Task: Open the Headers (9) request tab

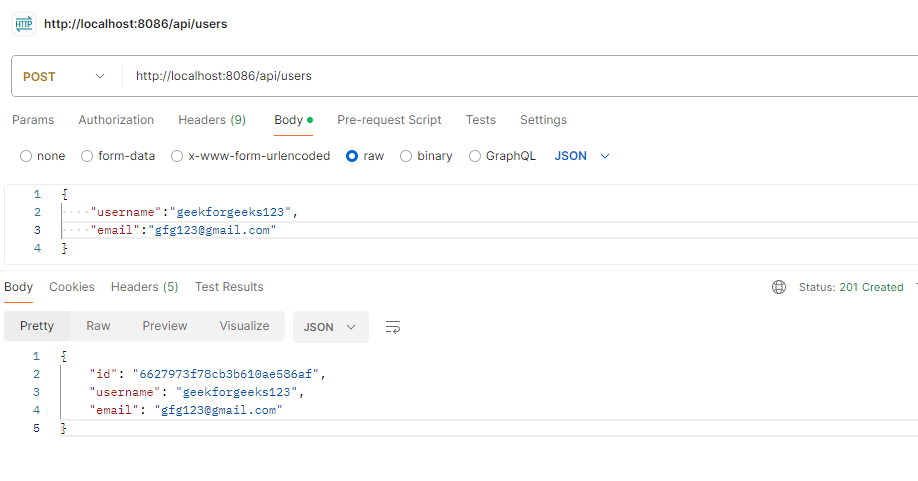Action: (212, 120)
